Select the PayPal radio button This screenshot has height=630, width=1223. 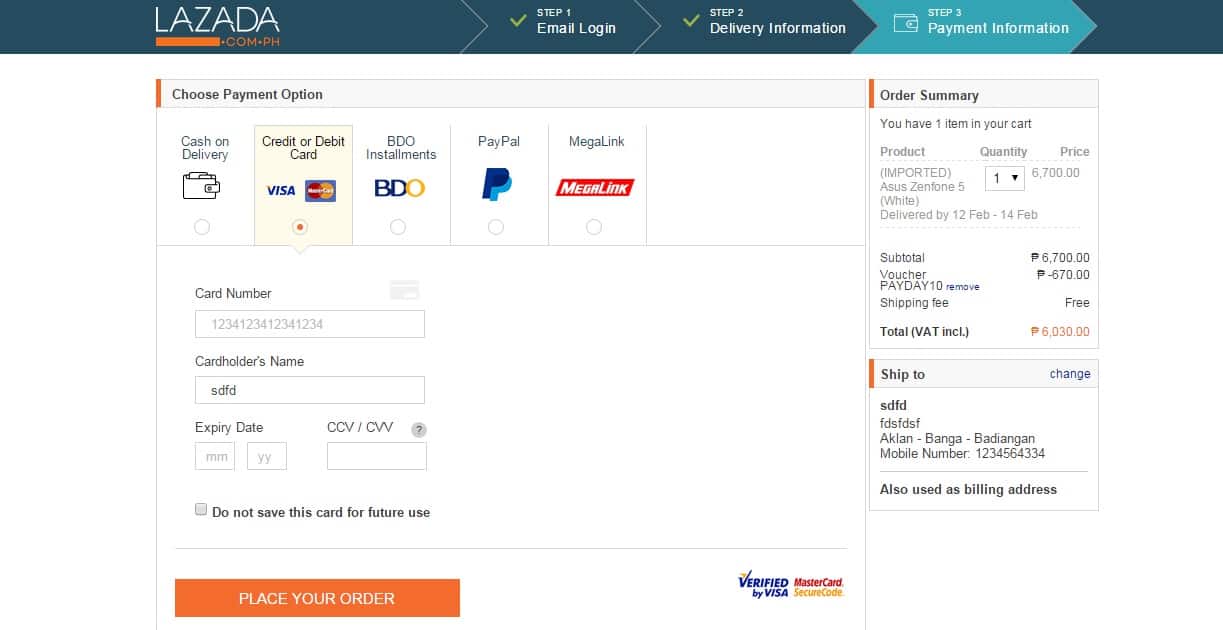tap(496, 227)
